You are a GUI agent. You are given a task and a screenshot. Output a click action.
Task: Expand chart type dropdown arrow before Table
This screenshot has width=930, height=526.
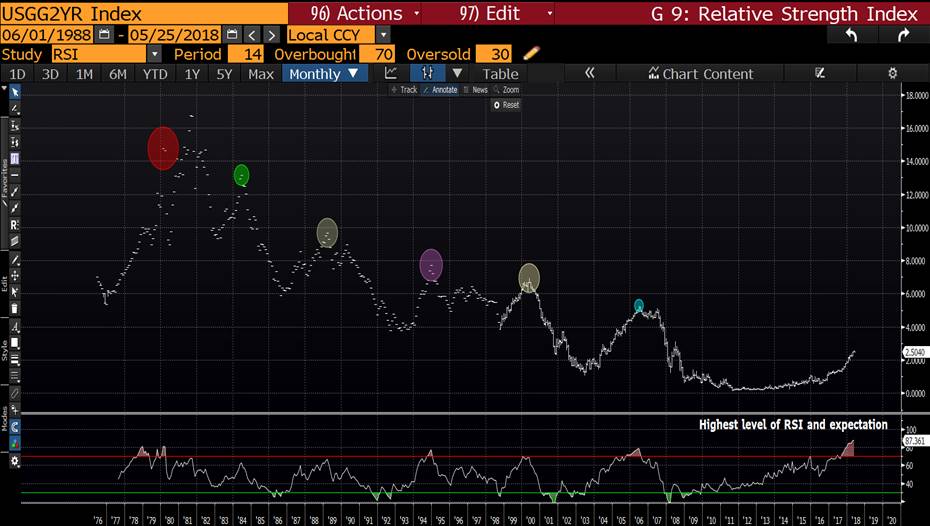pyautogui.click(x=457, y=74)
